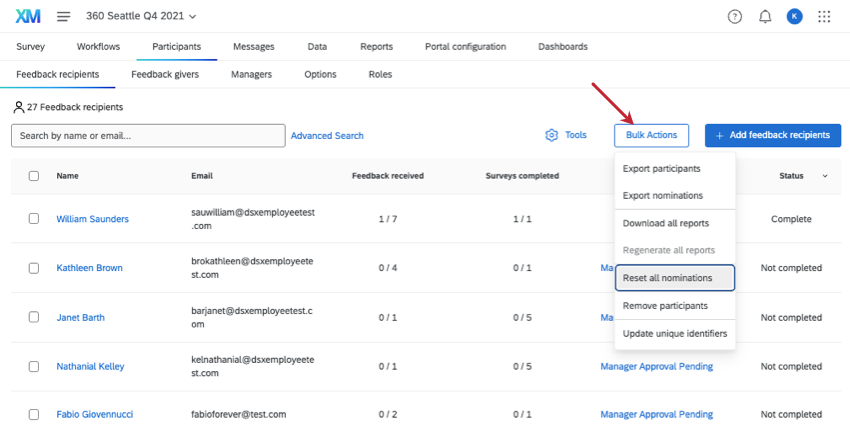Viewport: 850px width, 426px height.
Task: Click the 0 / 4 feedback received value
Action: coord(388,268)
